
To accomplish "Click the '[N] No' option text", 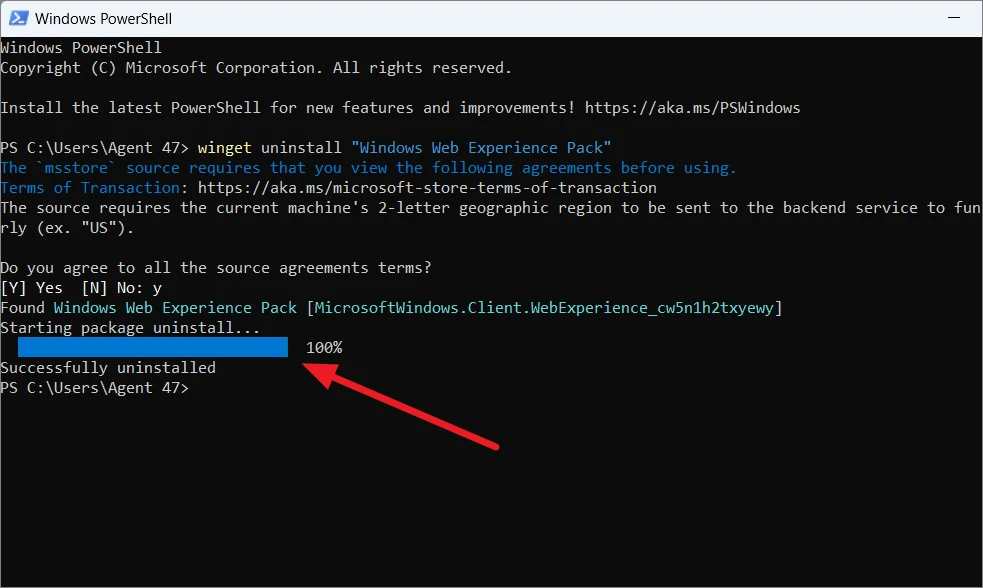I will click(112, 288).
